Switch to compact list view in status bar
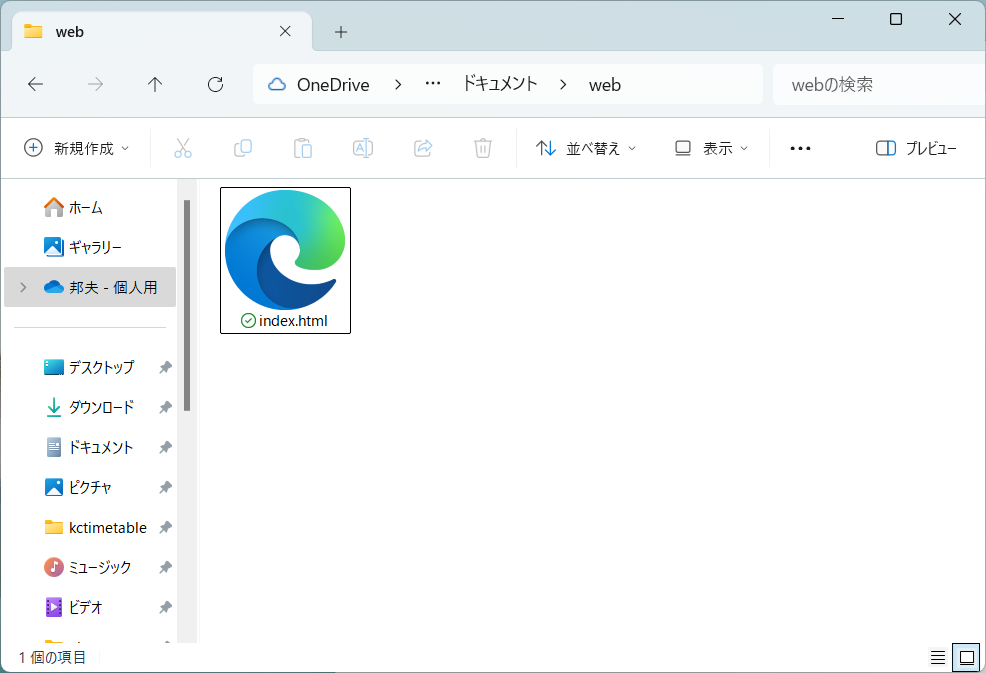This screenshot has width=986, height=673. (x=937, y=657)
